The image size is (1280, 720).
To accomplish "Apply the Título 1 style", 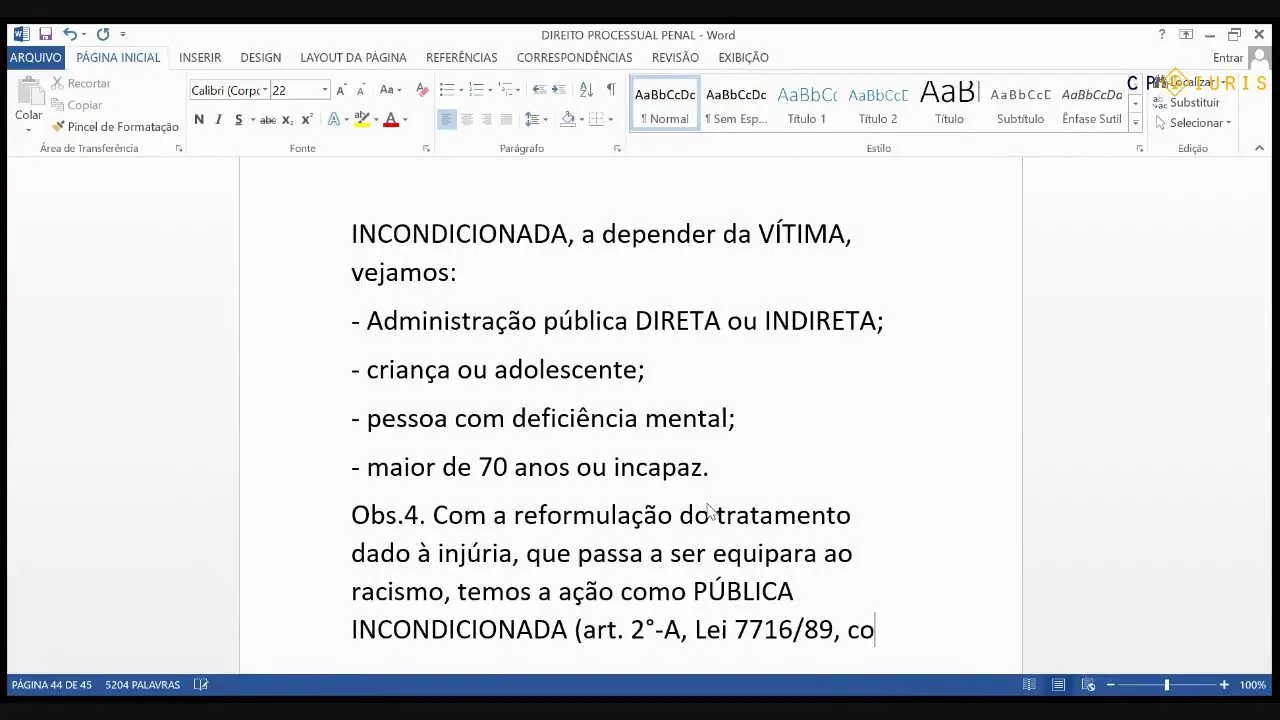I will coord(807,104).
